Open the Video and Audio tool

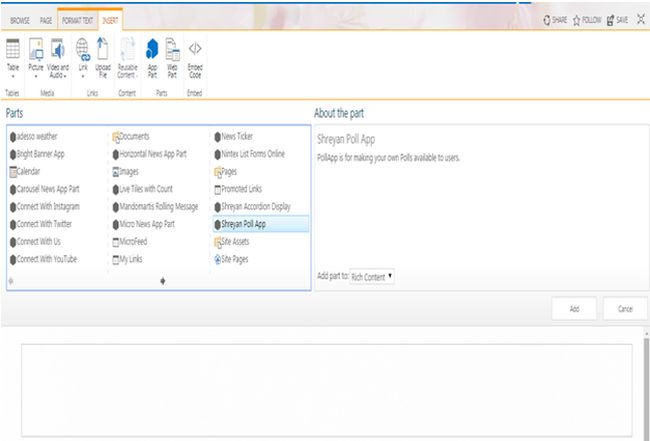pos(58,58)
